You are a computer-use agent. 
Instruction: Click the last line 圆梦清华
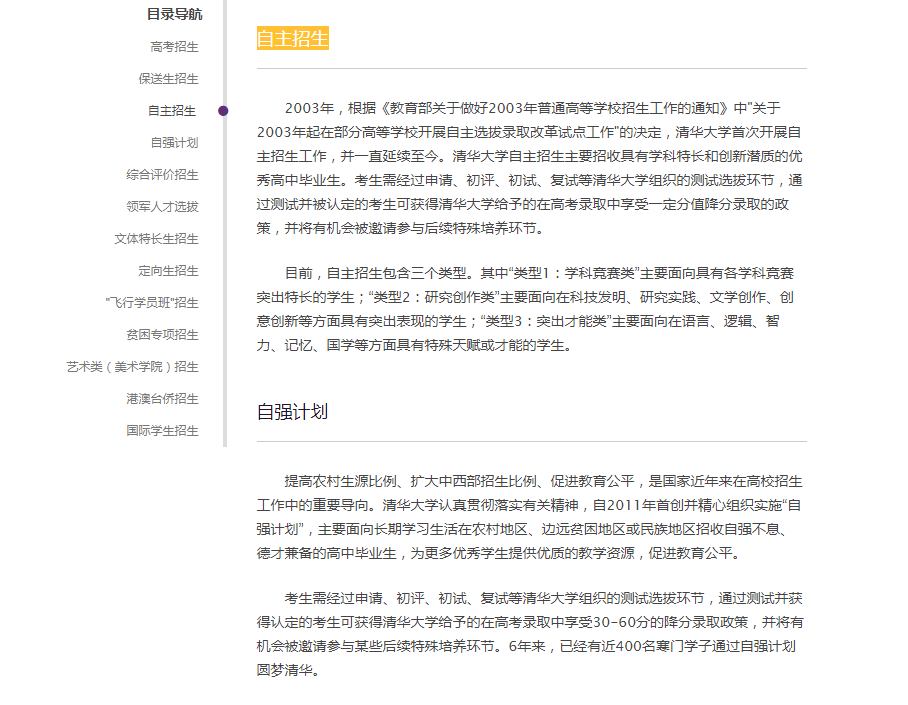click(287, 670)
